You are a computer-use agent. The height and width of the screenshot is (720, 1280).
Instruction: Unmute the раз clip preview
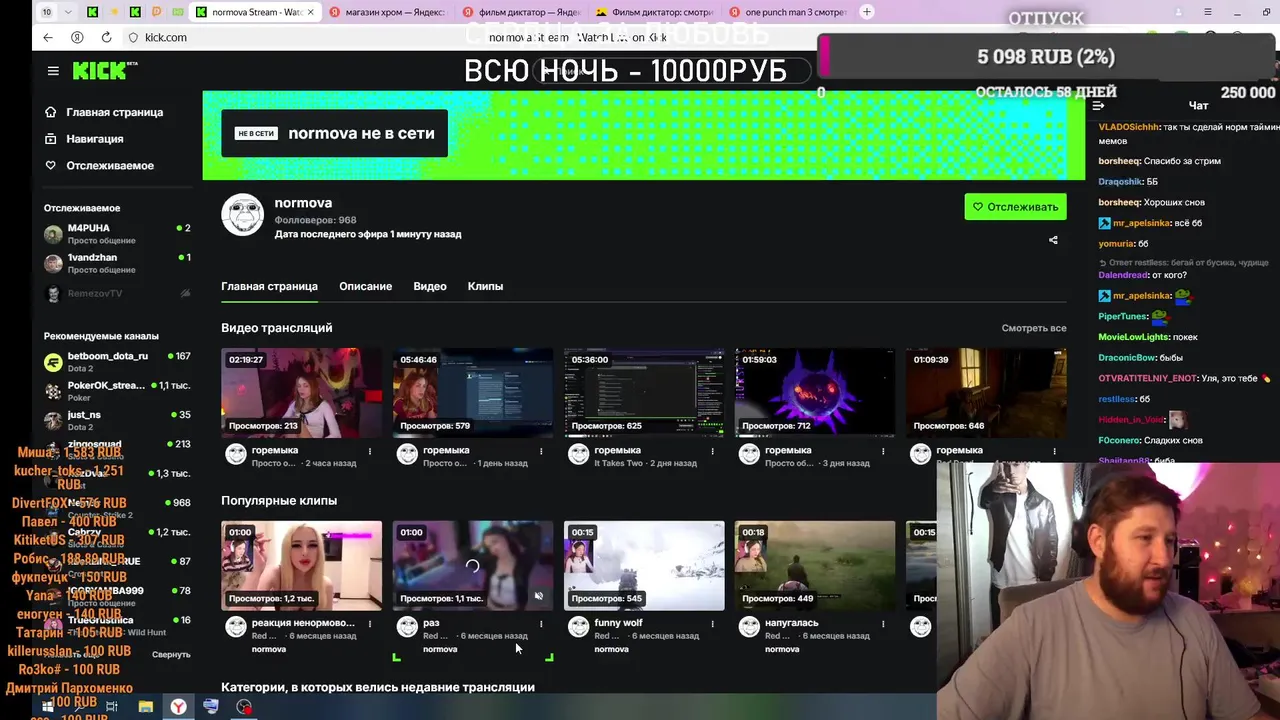pyautogui.click(x=538, y=596)
